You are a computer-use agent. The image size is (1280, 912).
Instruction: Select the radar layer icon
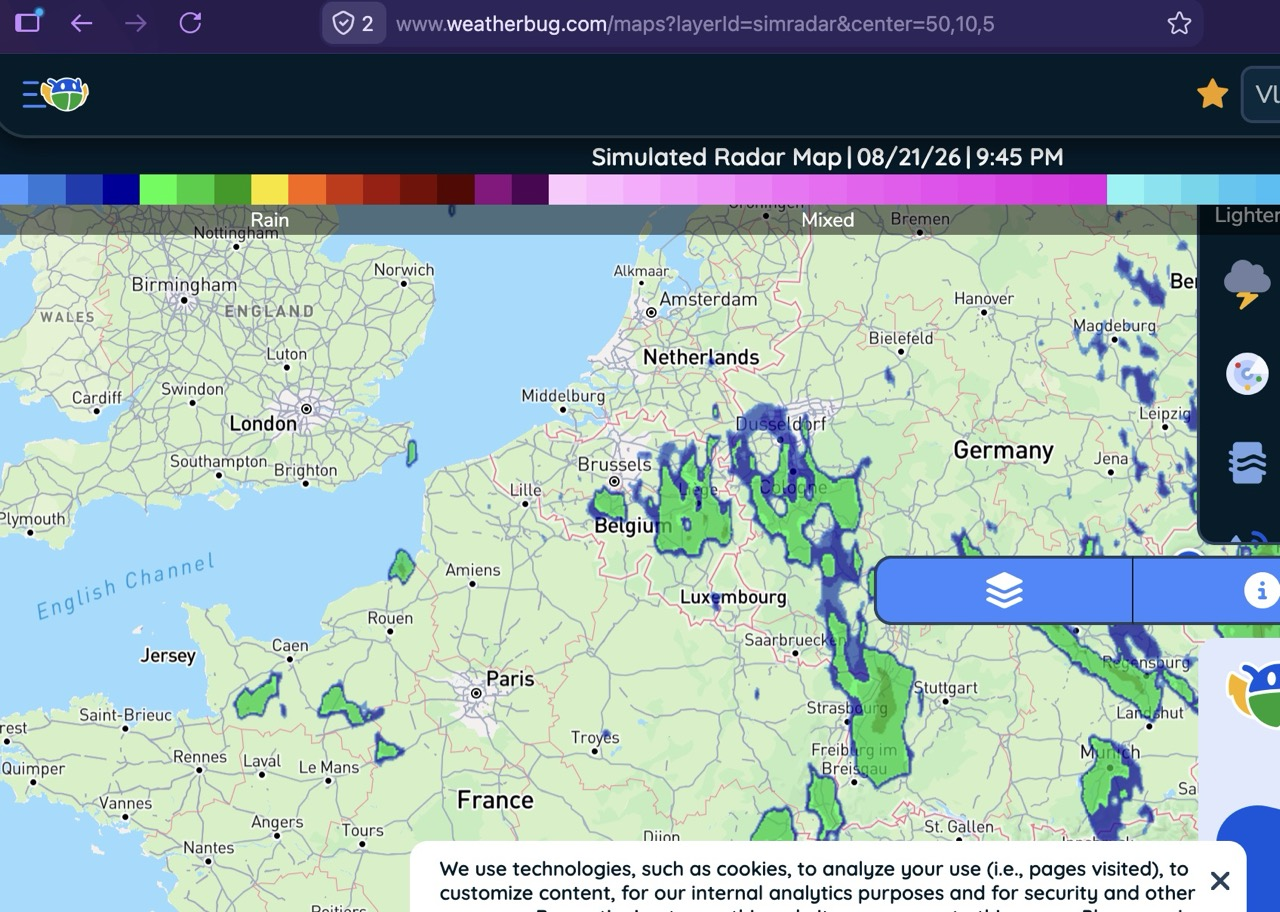coord(1247,374)
